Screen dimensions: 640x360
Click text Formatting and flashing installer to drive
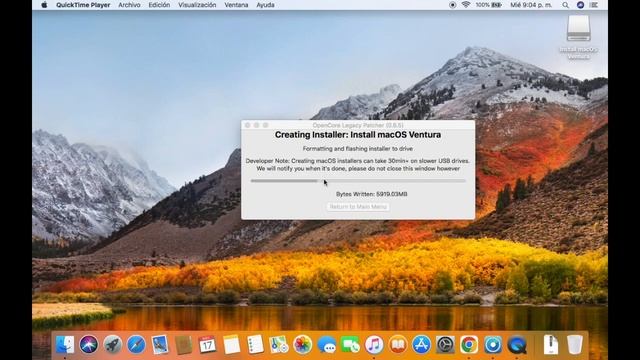click(358, 149)
